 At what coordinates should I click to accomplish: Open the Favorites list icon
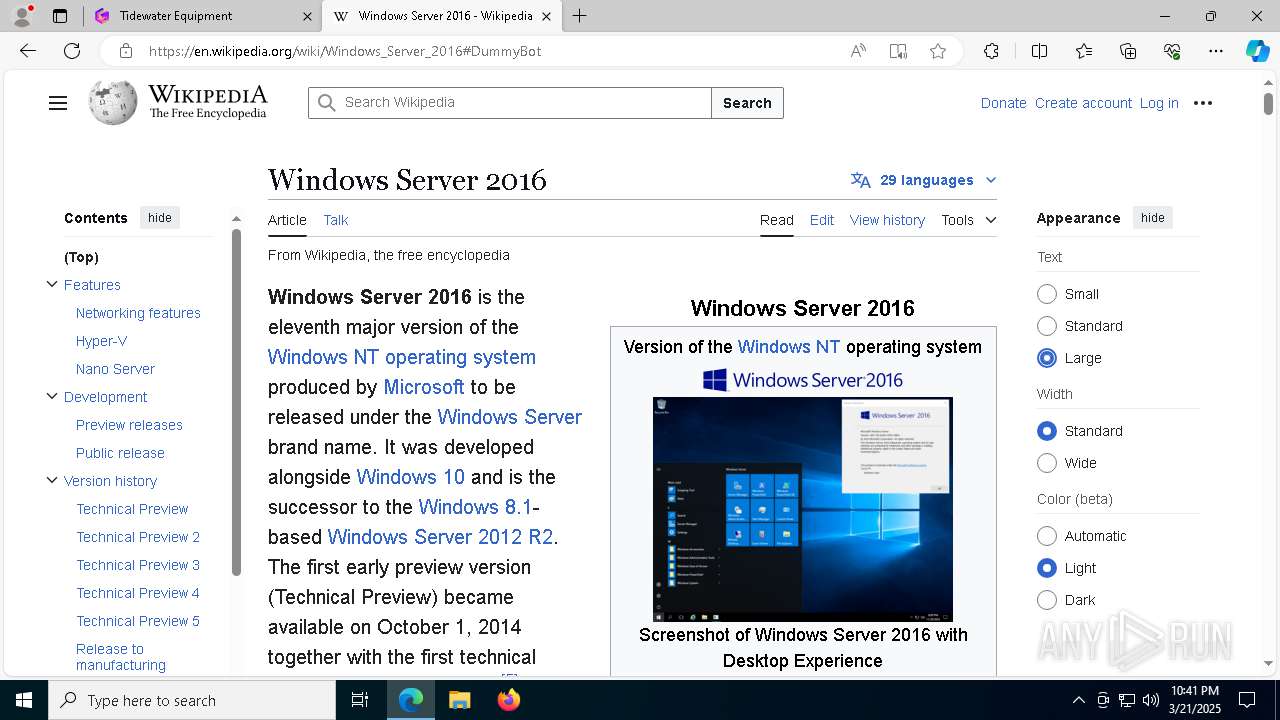click(x=1084, y=51)
